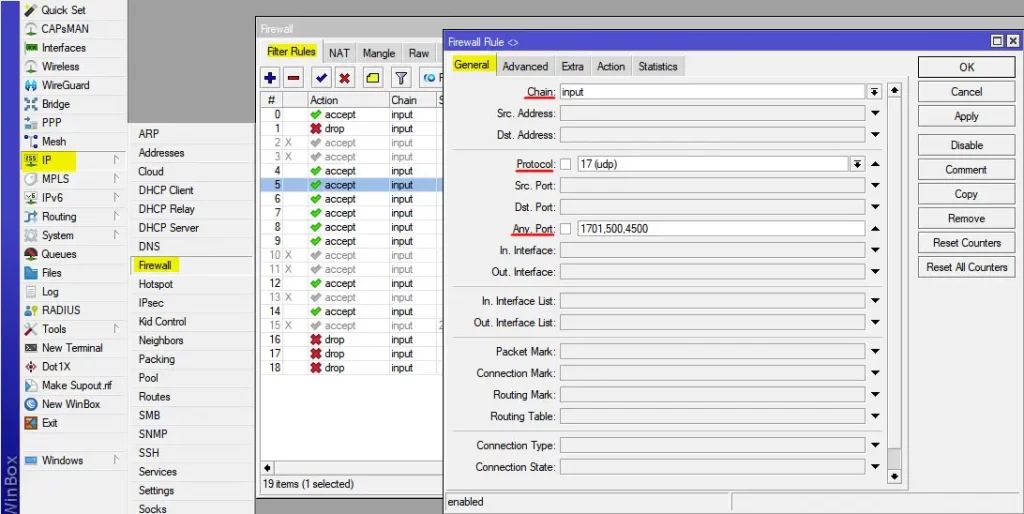
Task: Toggle the Any. Port invert checkbox
Action: (x=566, y=229)
